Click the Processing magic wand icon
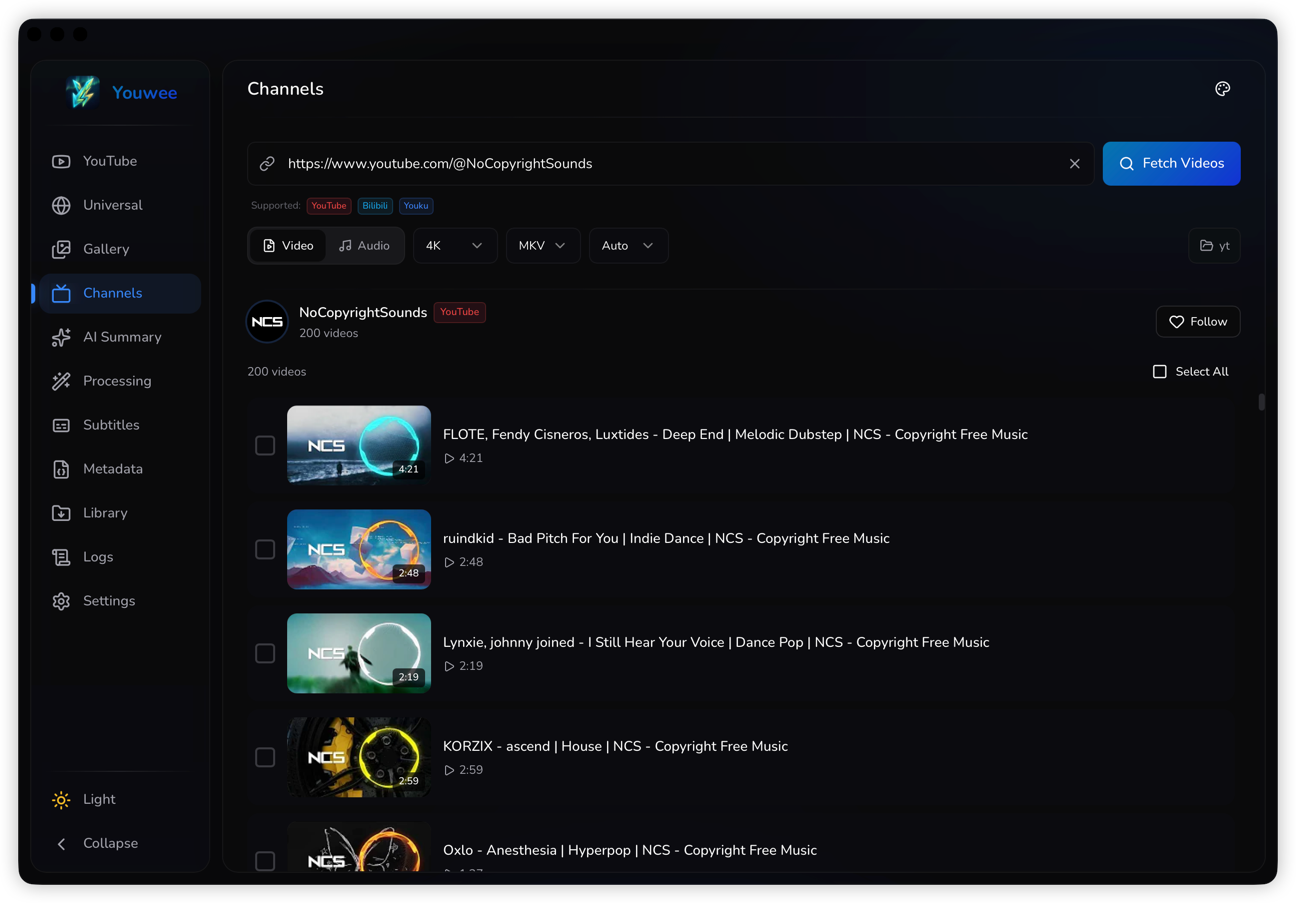This screenshot has height=903, width=1296. pyautogui.click(x=61, y=381)
